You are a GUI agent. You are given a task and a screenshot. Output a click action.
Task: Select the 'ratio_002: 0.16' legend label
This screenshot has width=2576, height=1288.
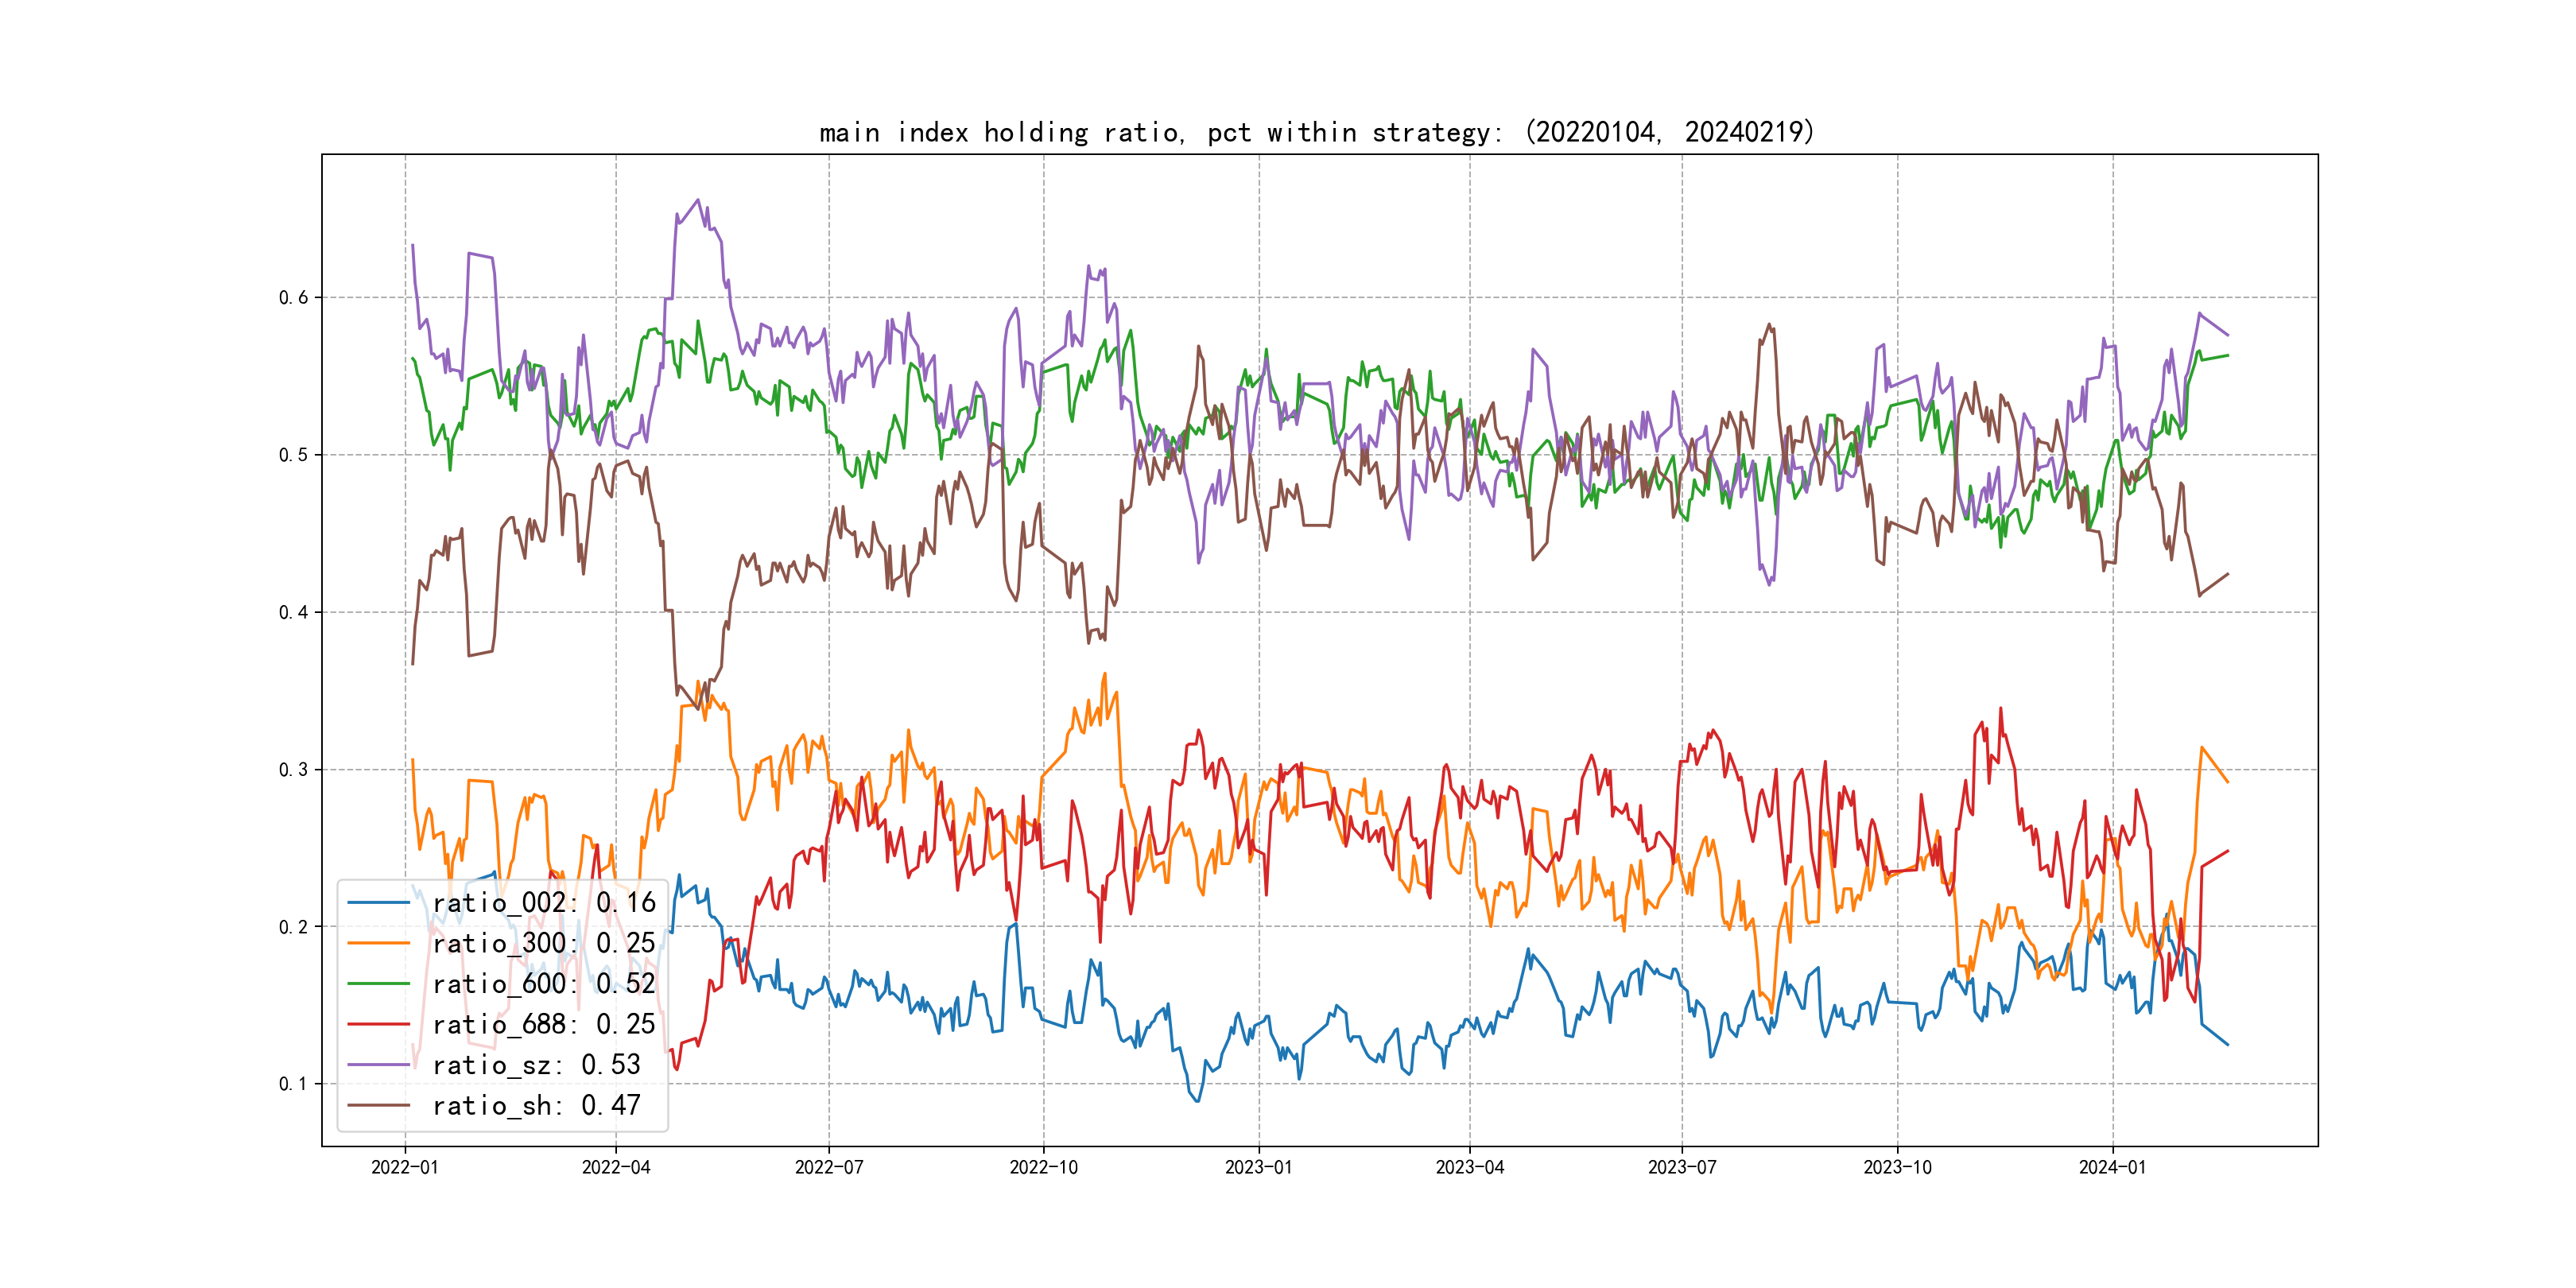click(x=543, y=903)
